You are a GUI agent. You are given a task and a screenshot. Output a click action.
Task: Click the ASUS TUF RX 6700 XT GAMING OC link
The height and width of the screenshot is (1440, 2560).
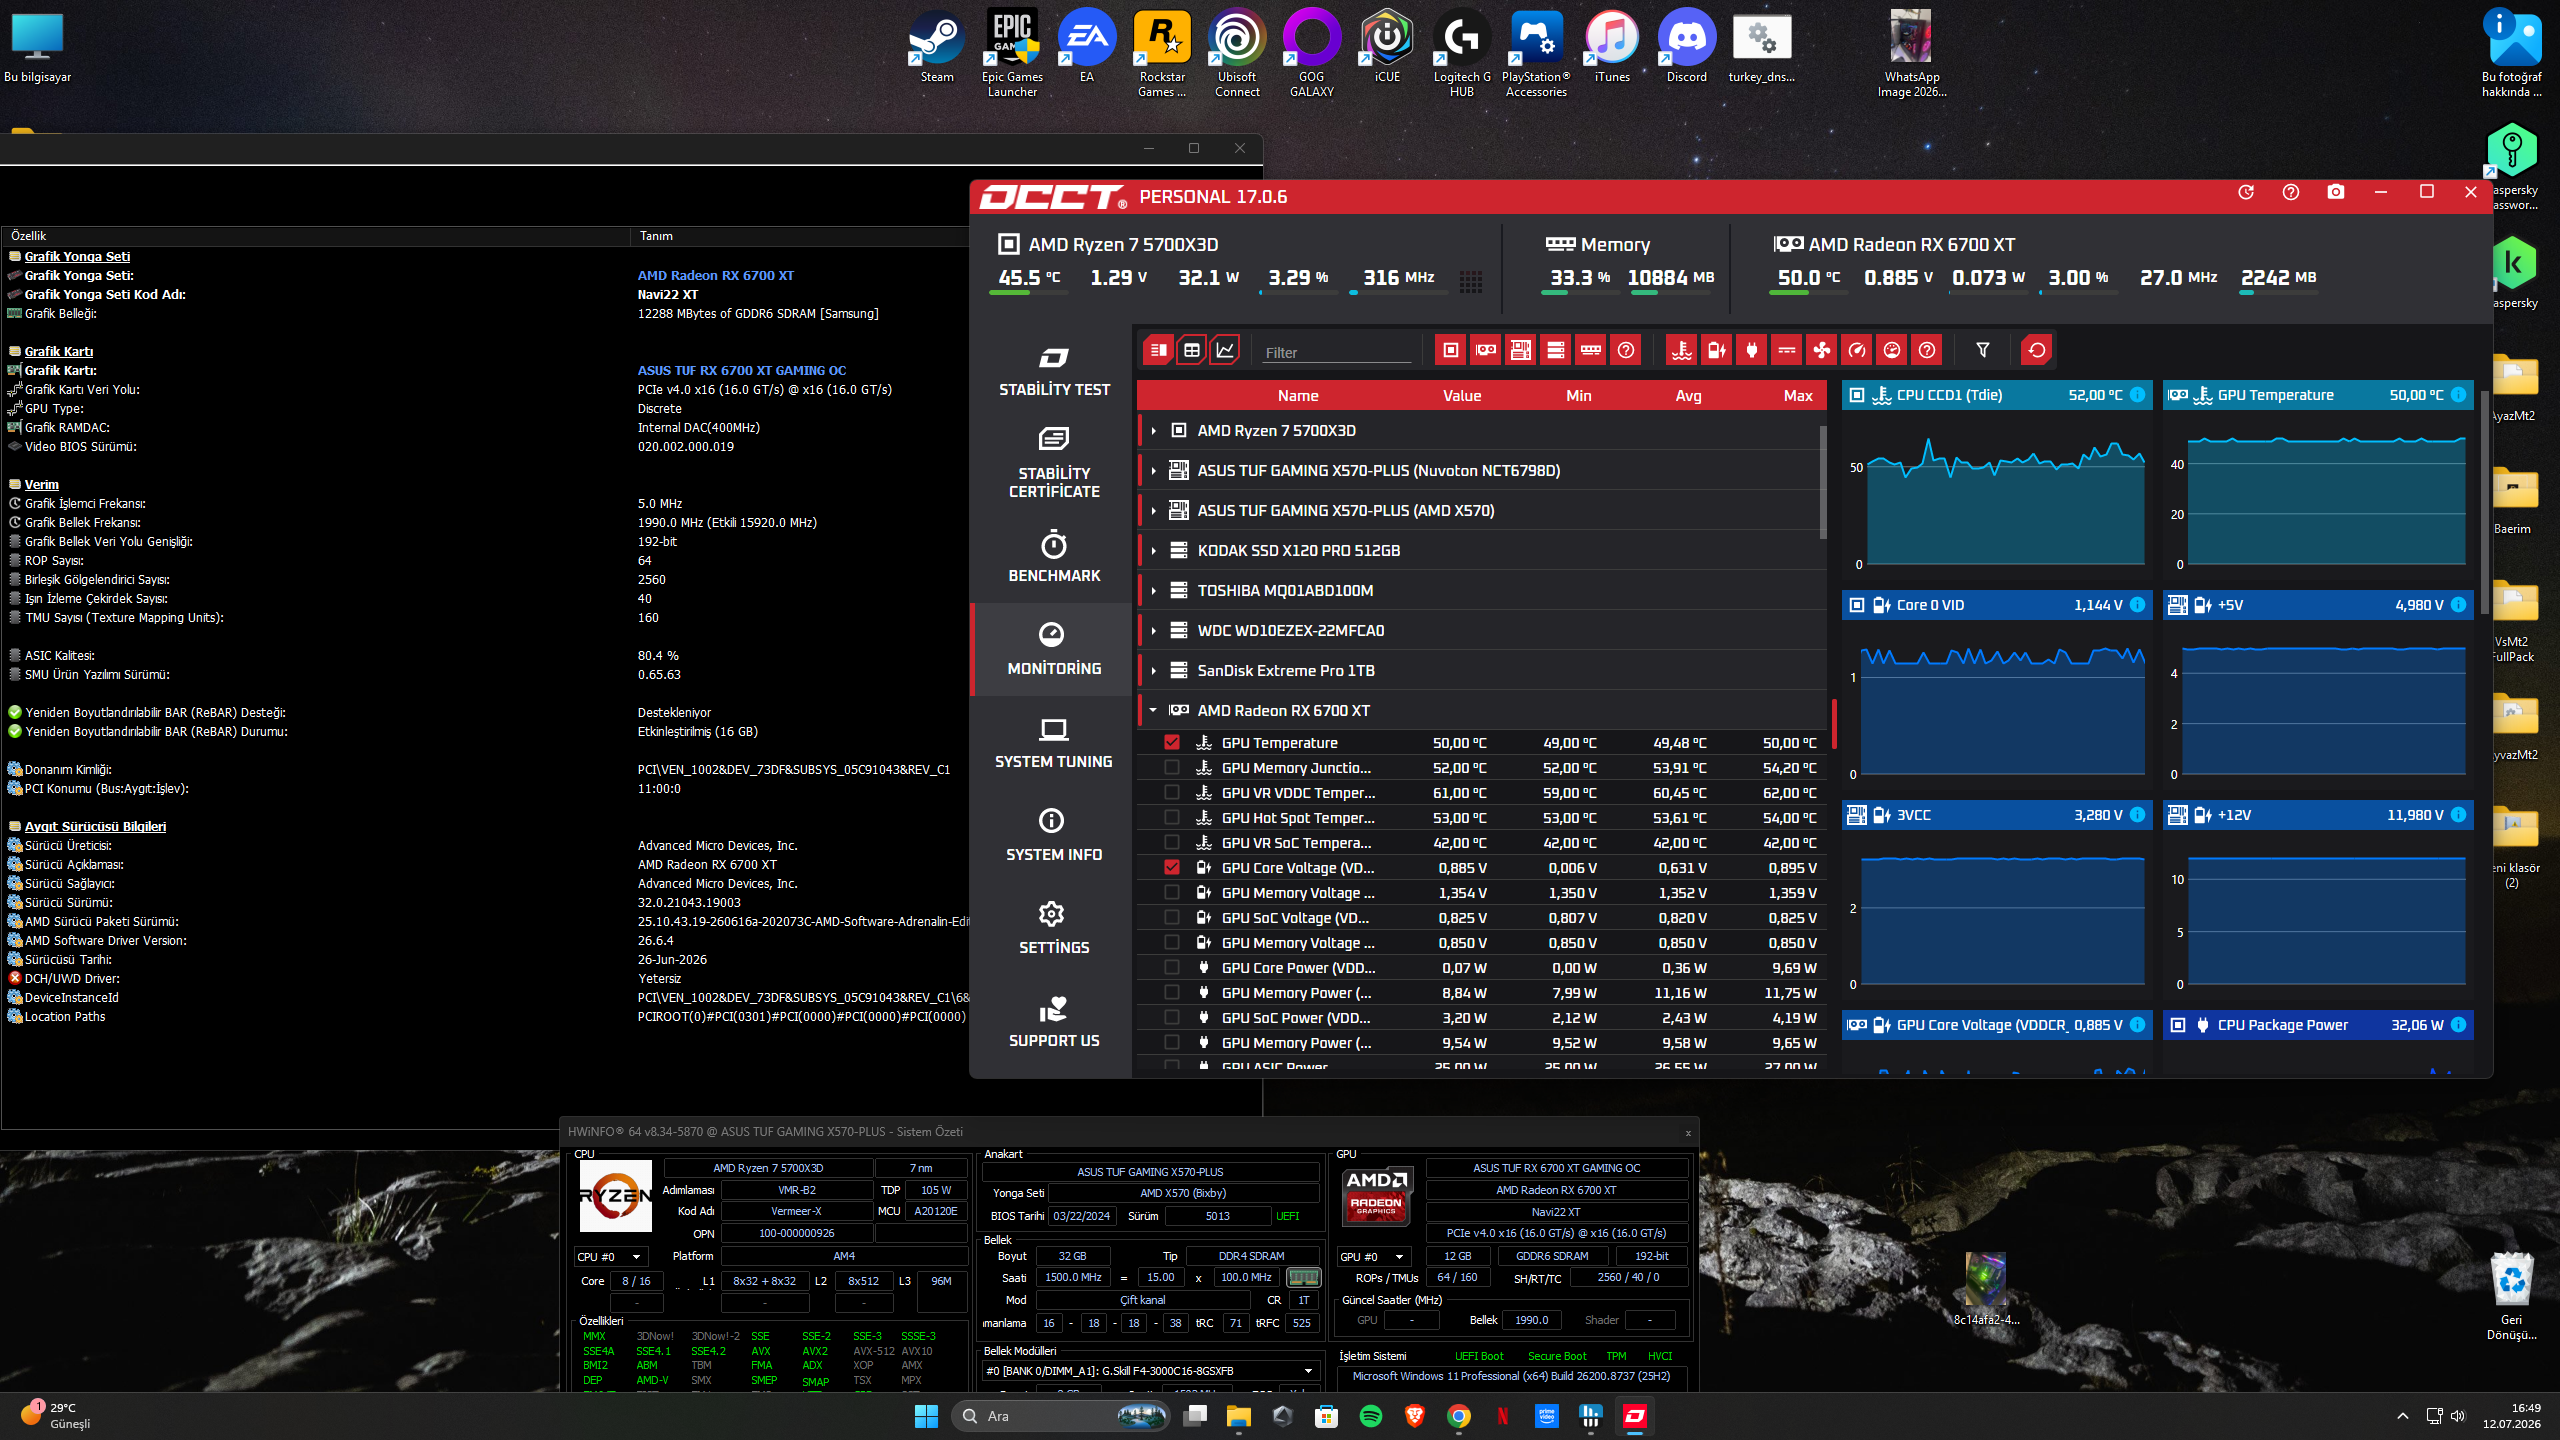pyautogui.click(x=742, y=371)
